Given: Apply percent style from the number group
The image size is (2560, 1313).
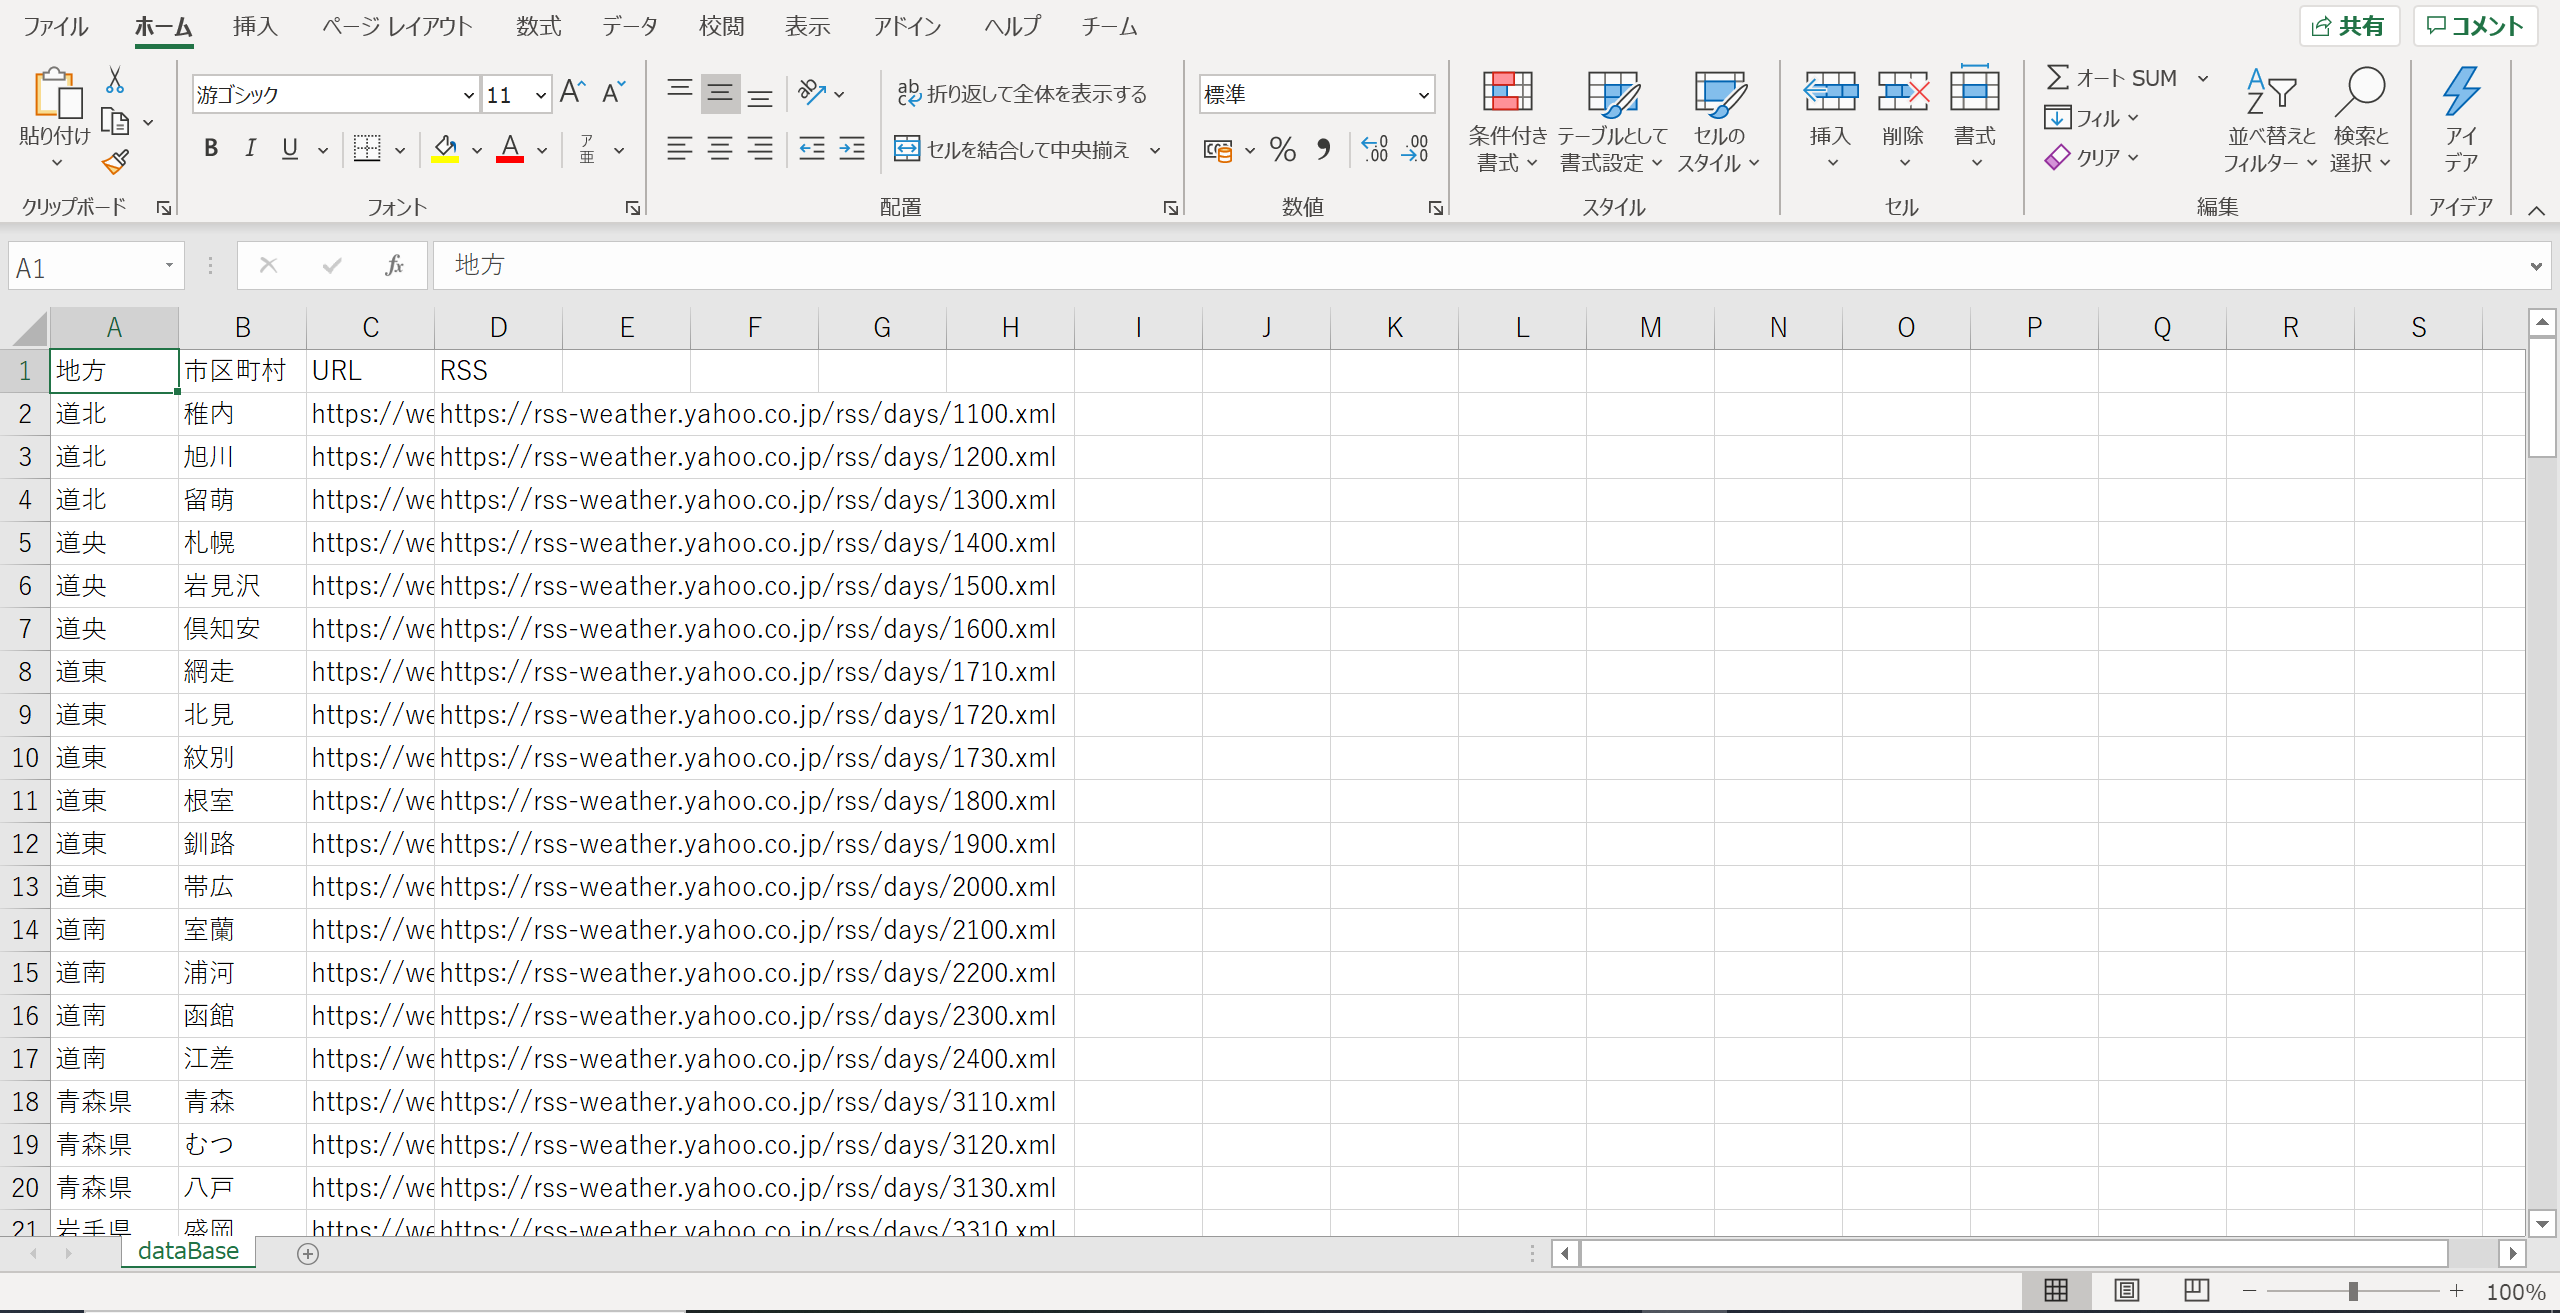Looking at the screenshot, I should tap(1282, 149).
